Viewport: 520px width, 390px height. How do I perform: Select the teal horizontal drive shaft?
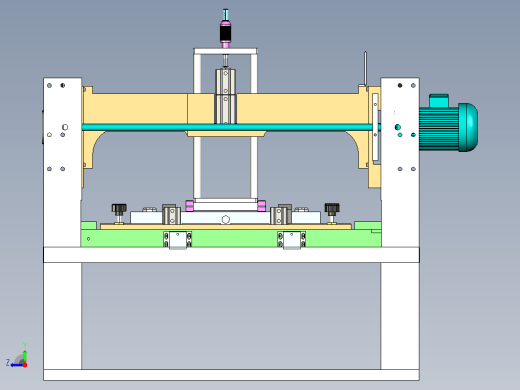227,127
